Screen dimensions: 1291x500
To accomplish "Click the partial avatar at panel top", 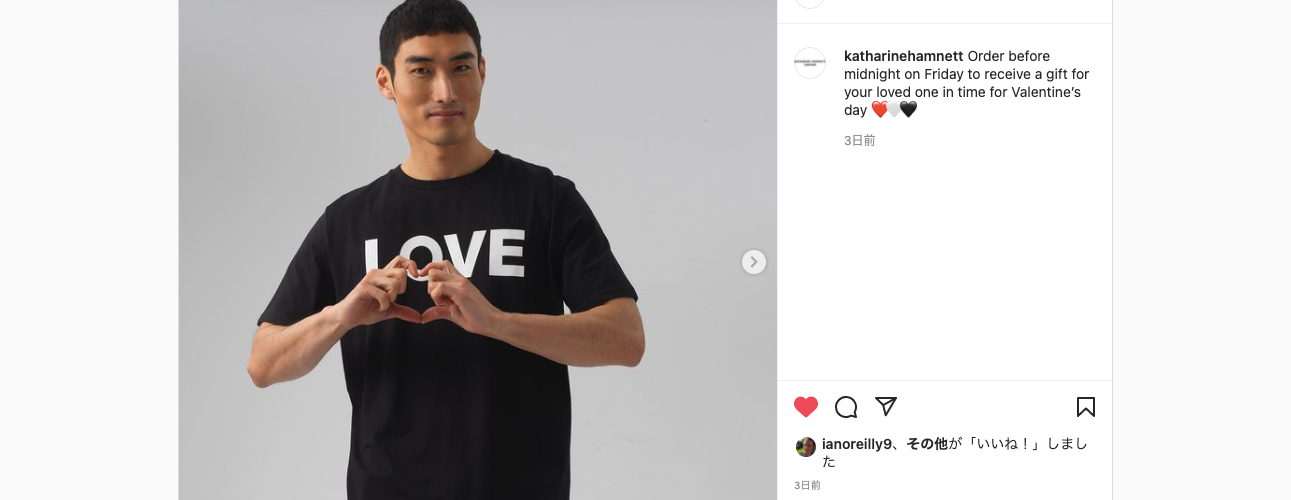I will 810,3.
